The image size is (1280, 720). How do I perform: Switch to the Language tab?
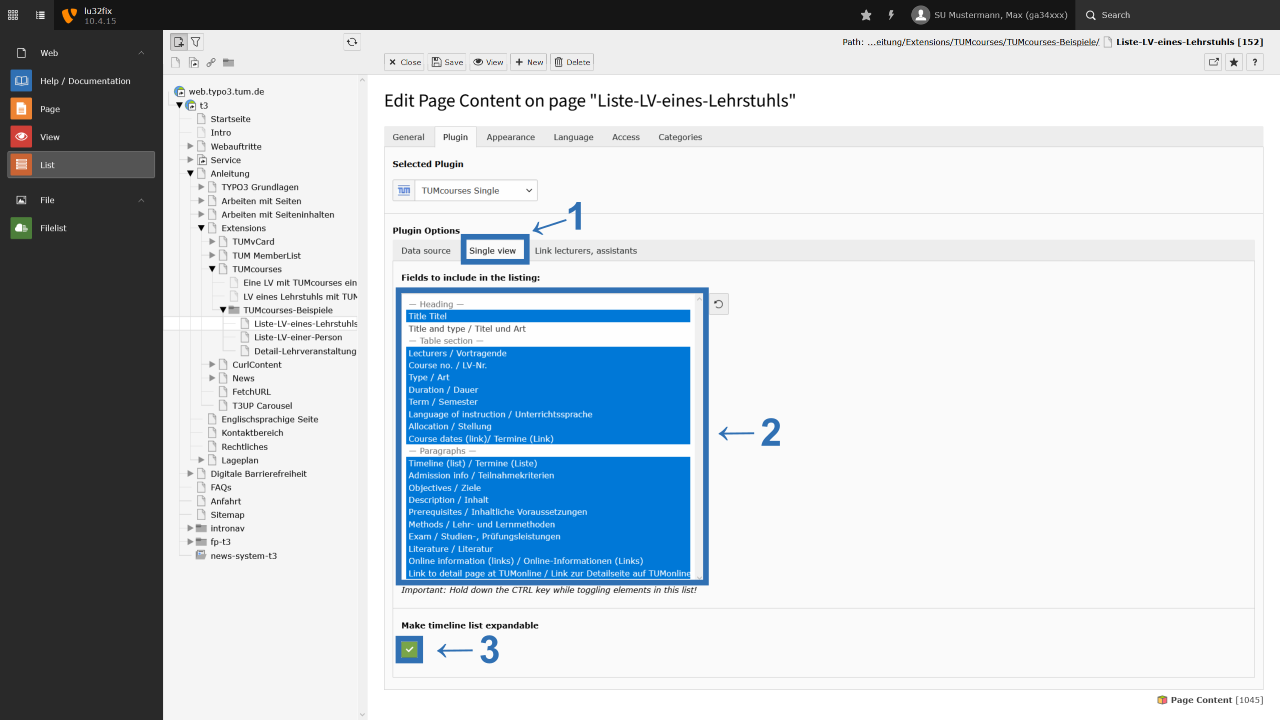click(573, 137)
